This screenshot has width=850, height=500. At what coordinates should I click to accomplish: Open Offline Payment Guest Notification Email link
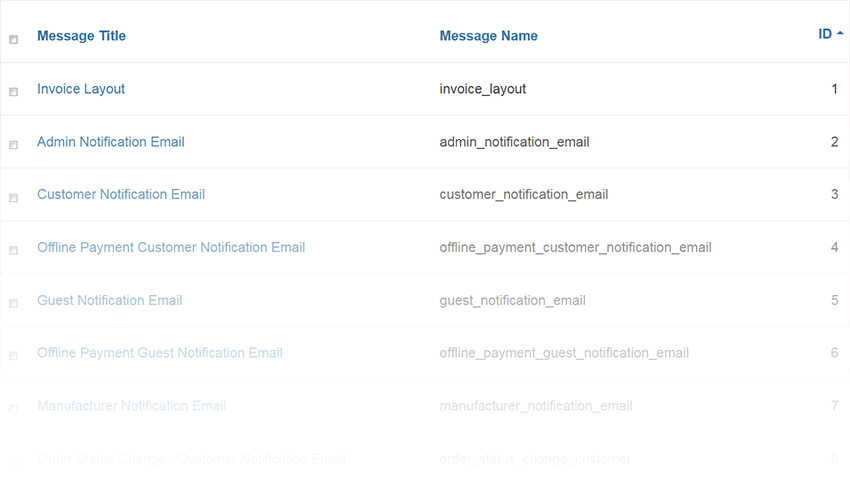point(160,353)
